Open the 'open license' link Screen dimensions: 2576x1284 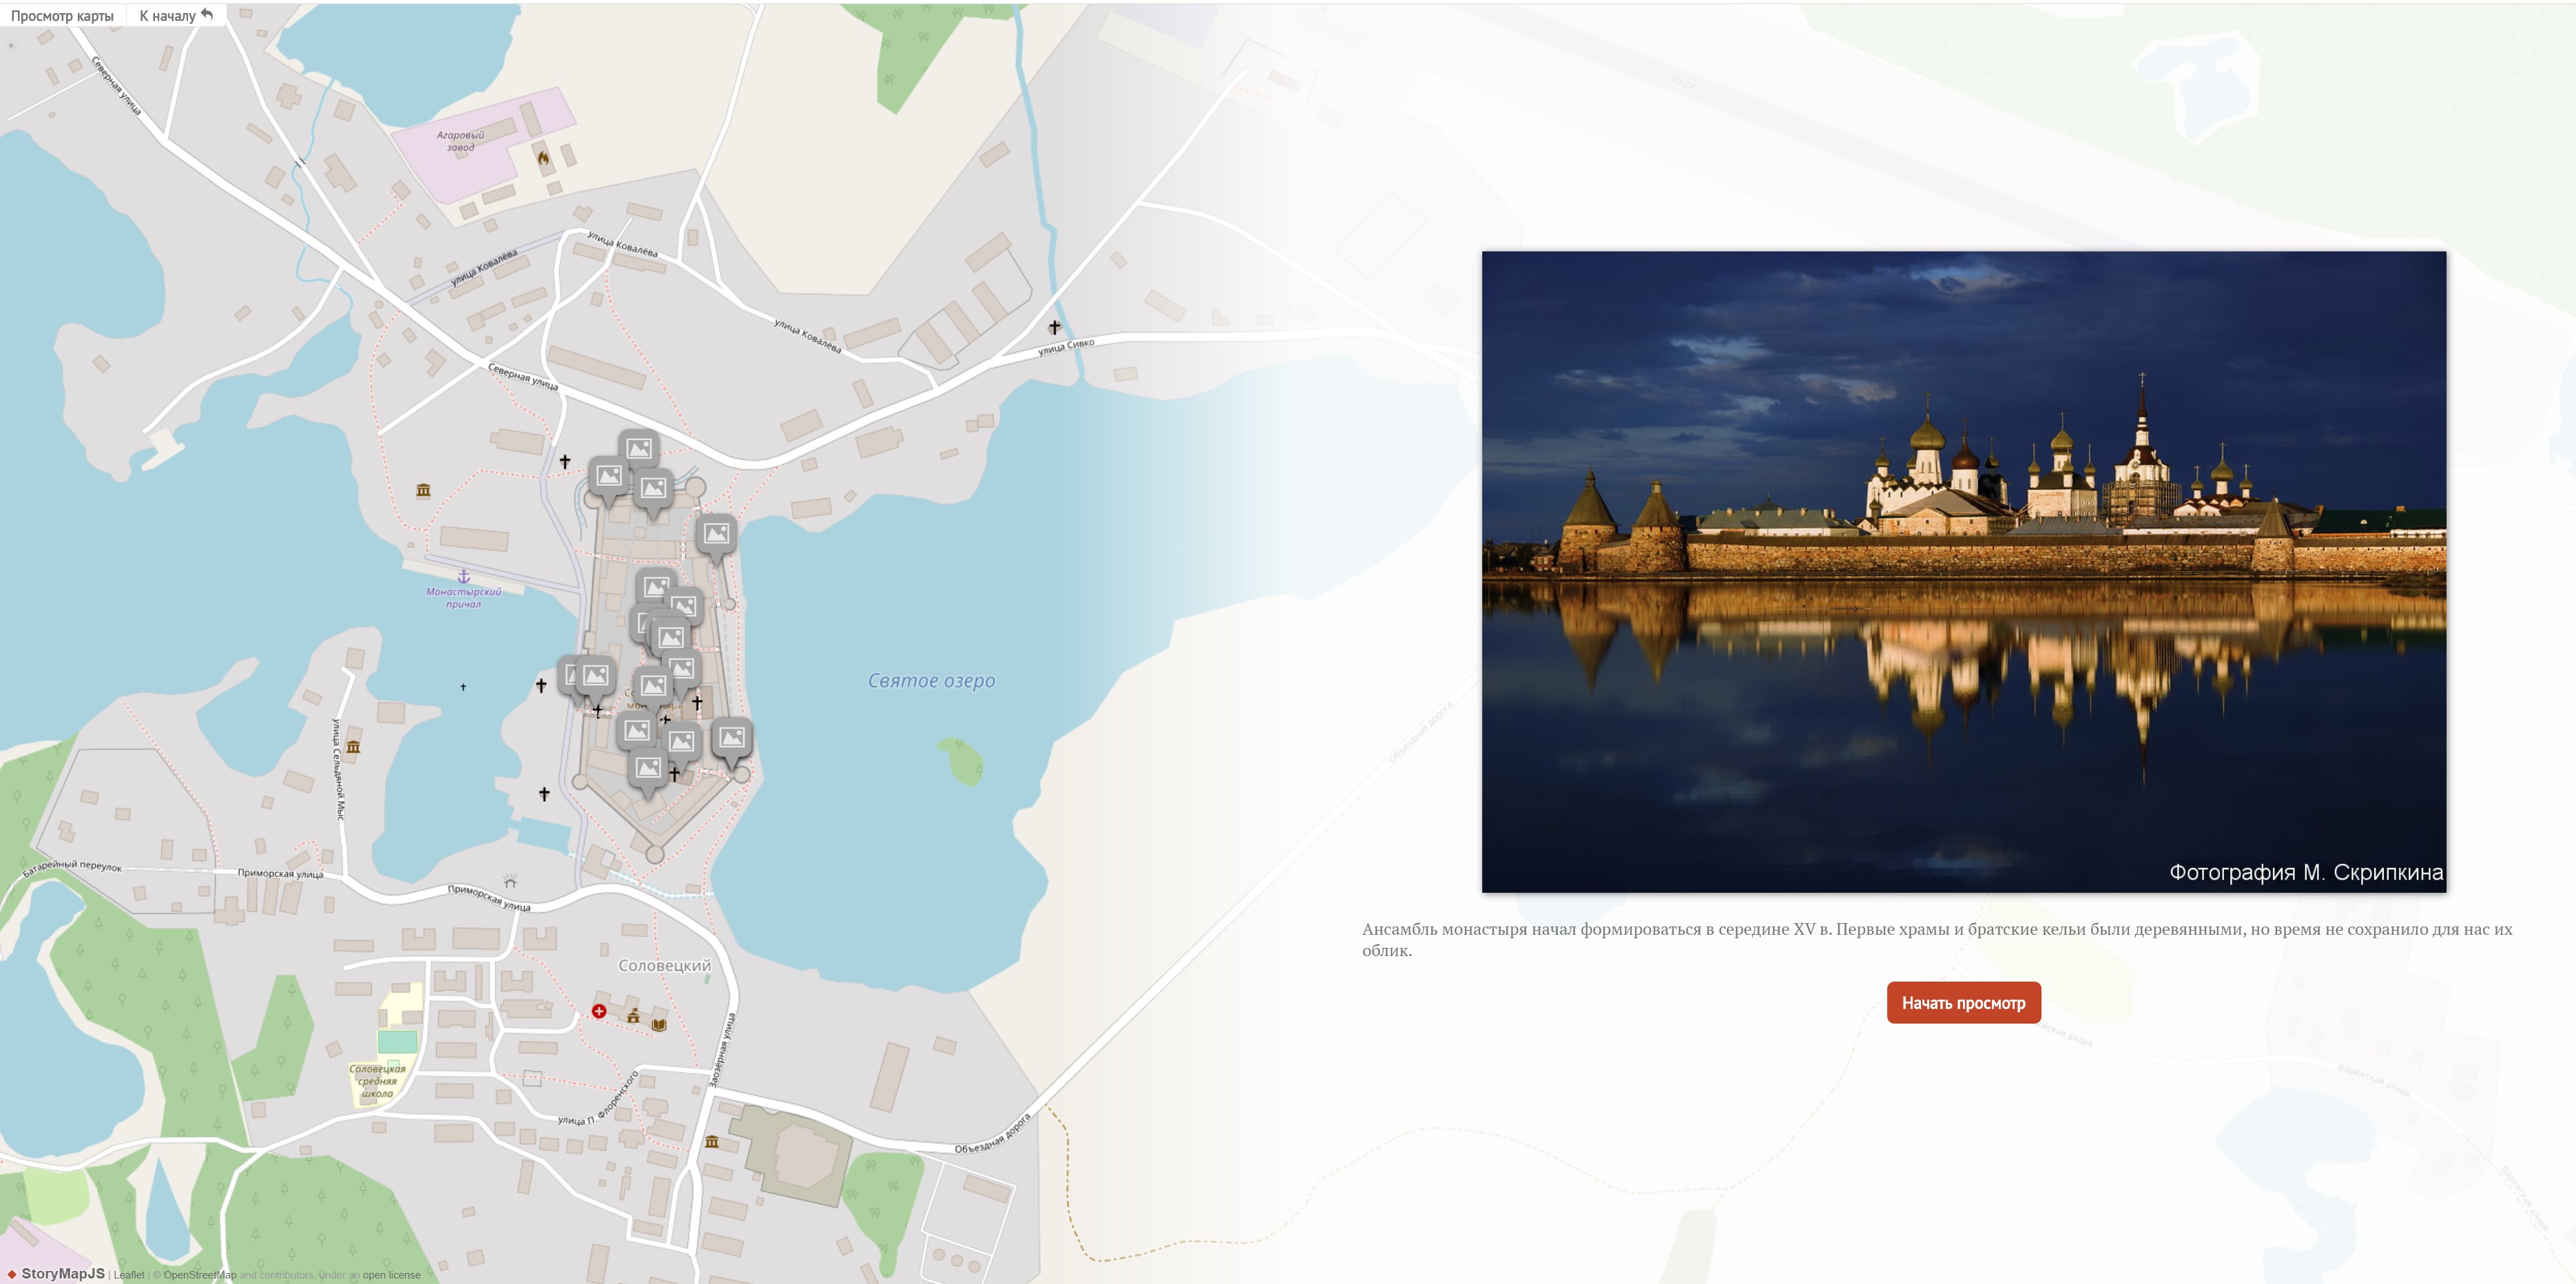391,1275
